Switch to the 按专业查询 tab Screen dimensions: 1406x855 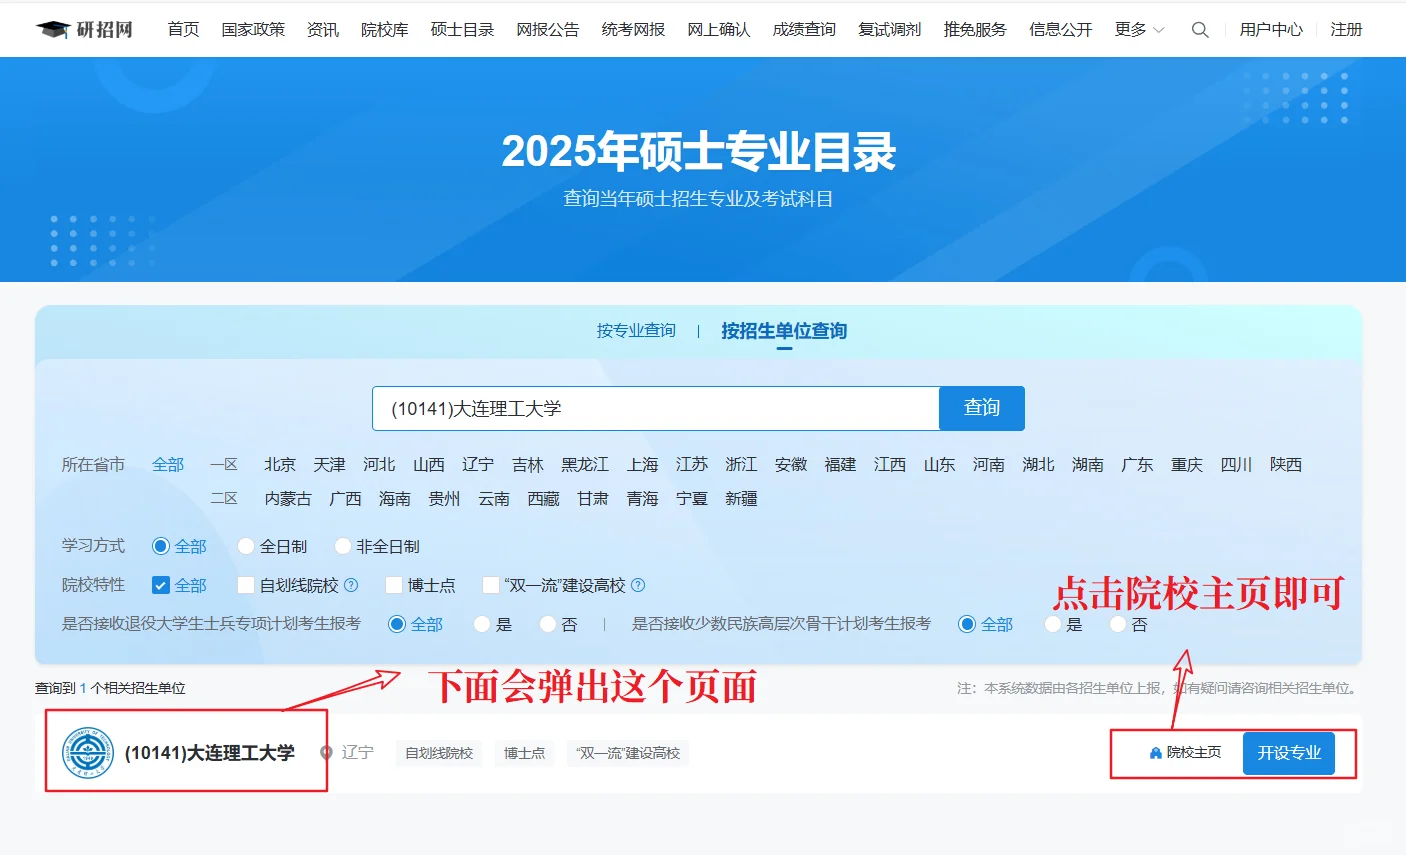pyautogui.click(x=635, y=330)
